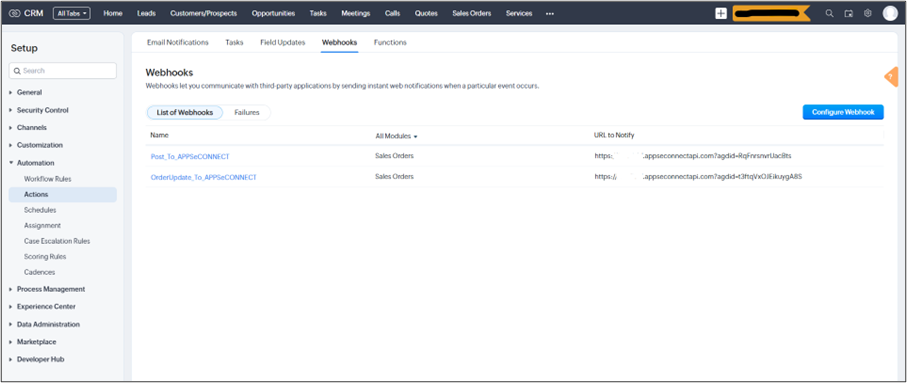Switch to the Failures view
The image size is (907, 383).
[247, 112]
